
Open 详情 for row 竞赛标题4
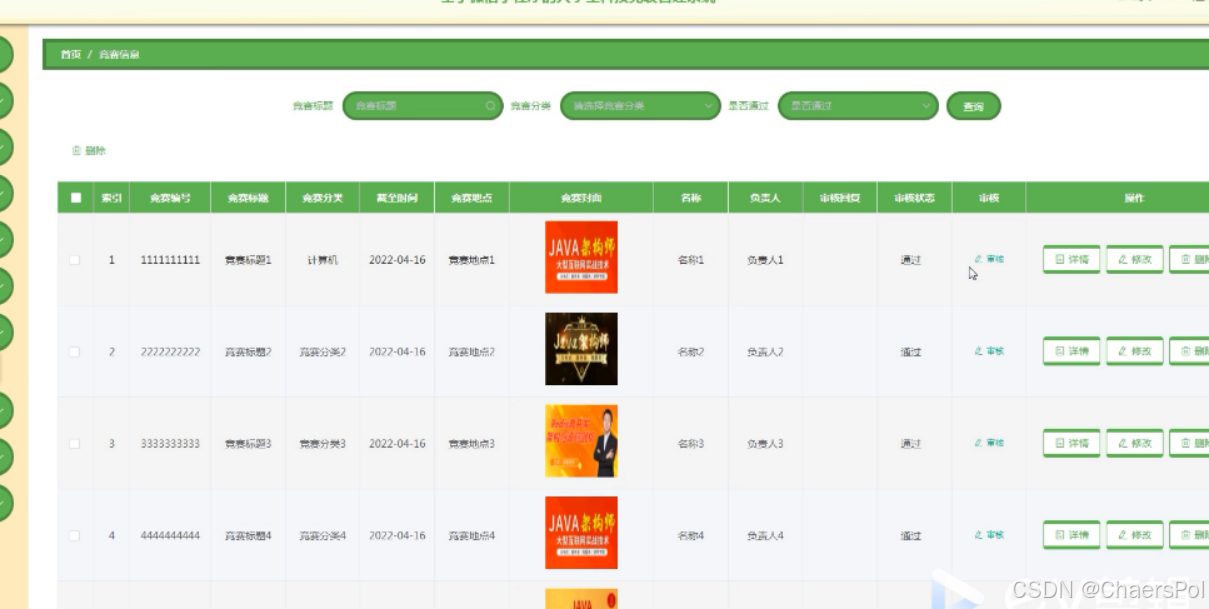pyautogui.click(x=1071, y=535)
